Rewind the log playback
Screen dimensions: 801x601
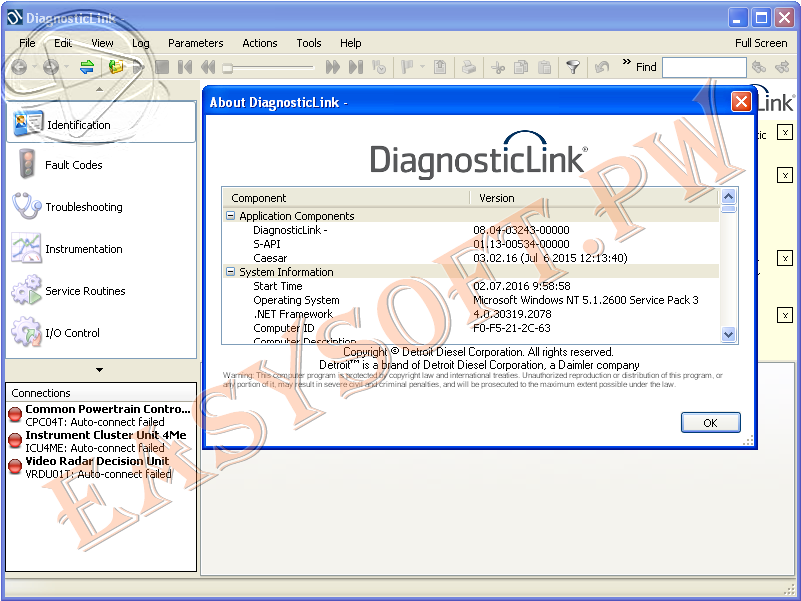click(x=208, y=67)
